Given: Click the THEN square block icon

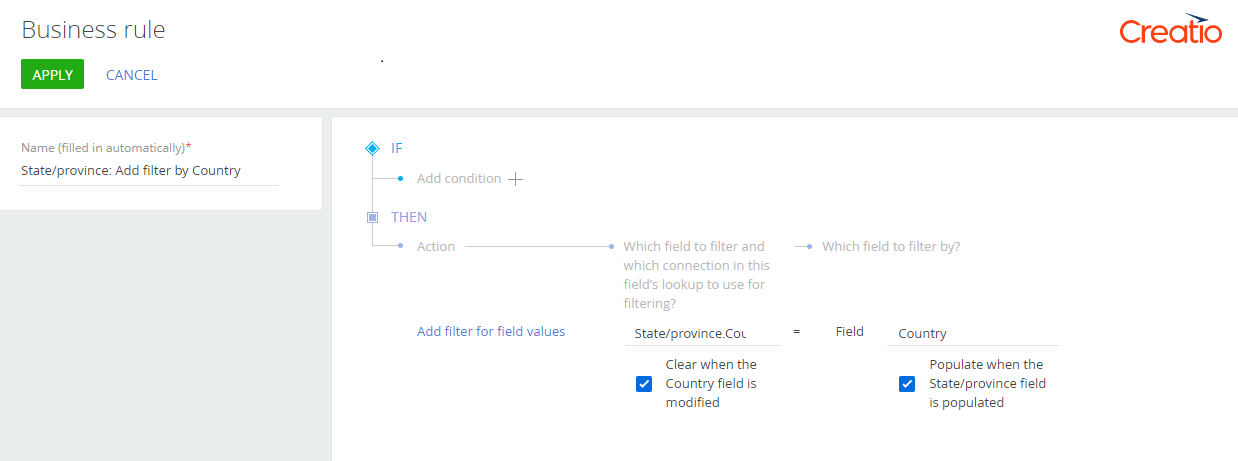Looking at the screenshot, I should point(372,217).
